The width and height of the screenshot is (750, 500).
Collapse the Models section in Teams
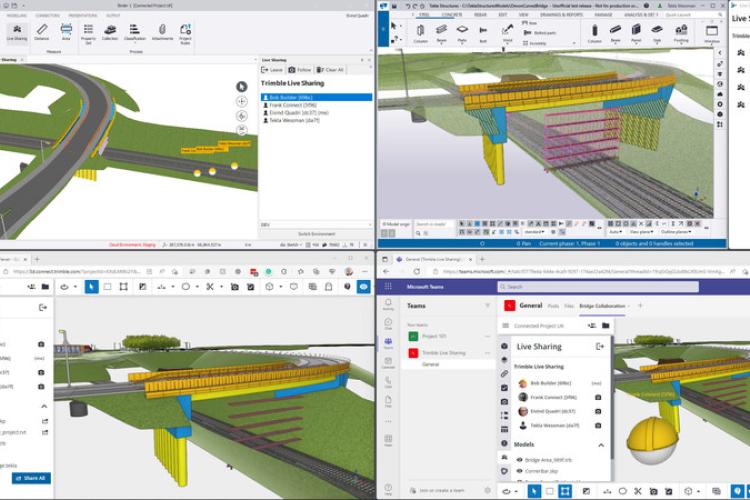pos(601,445)
